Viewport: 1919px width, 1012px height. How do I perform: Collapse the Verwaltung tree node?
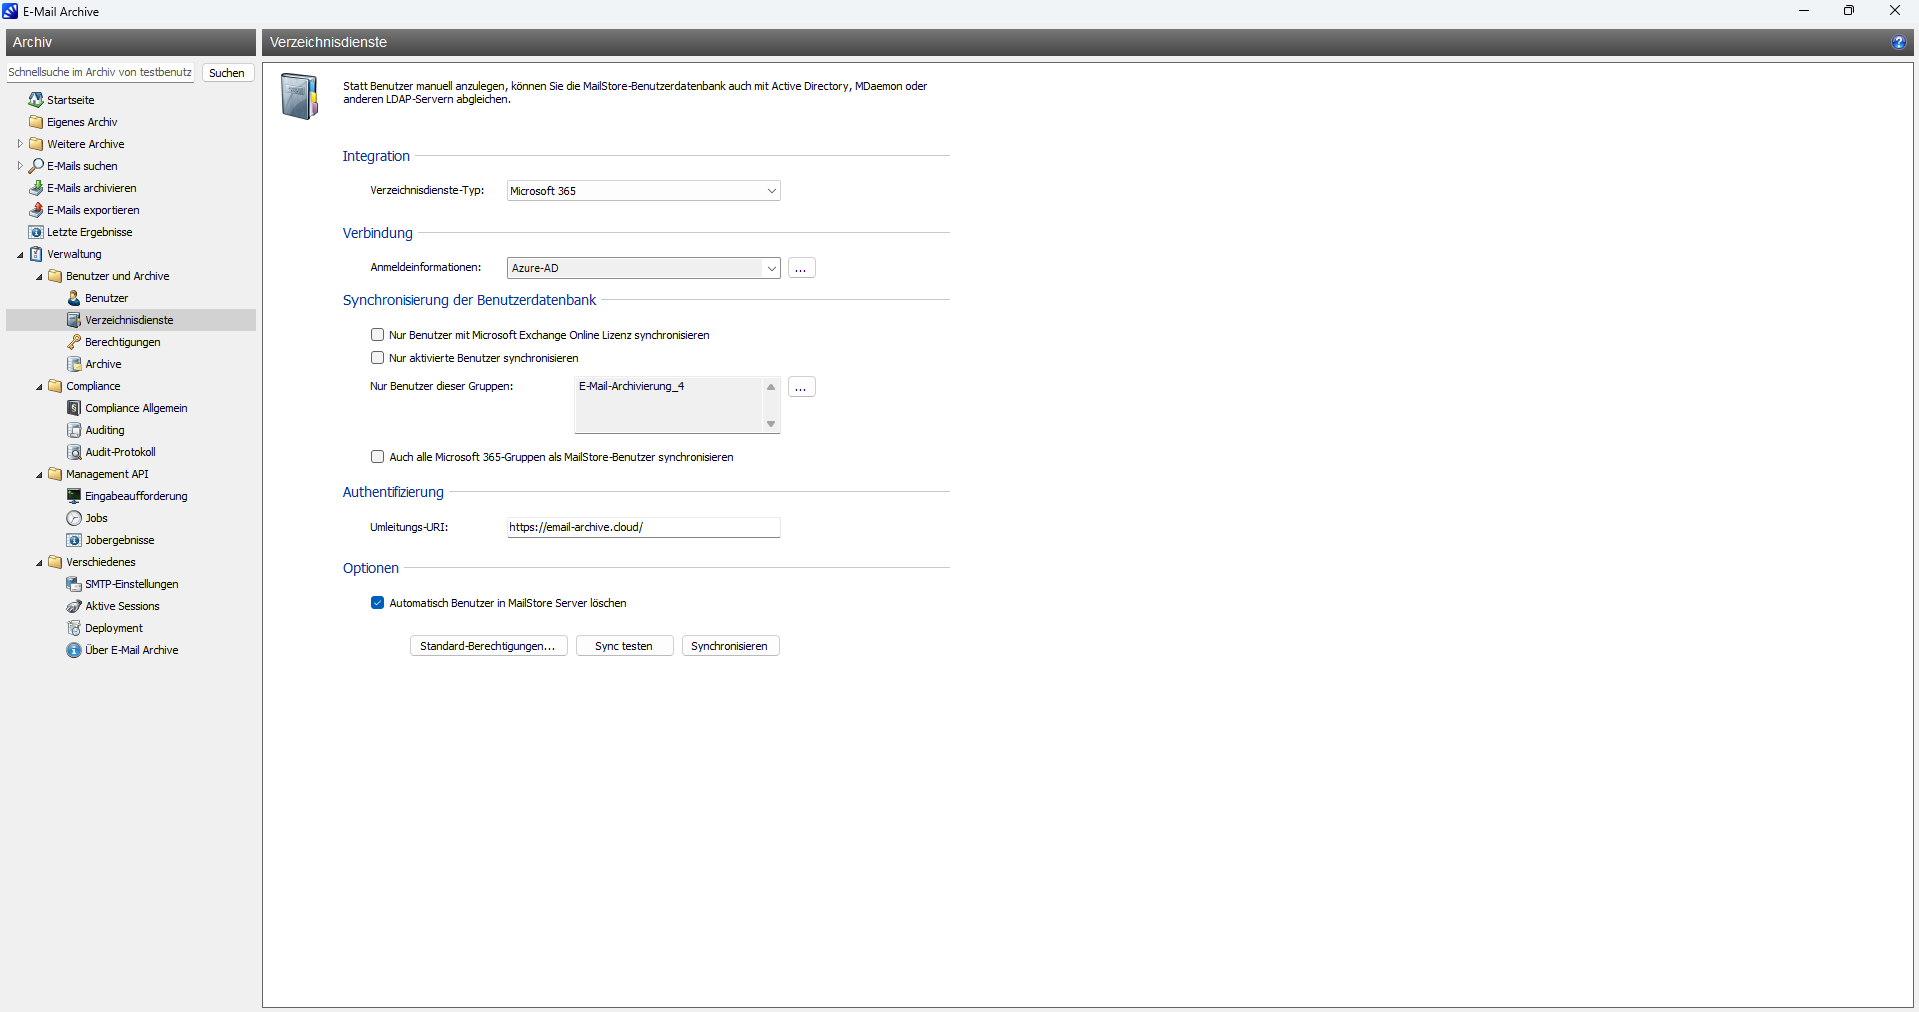[20, 254]
